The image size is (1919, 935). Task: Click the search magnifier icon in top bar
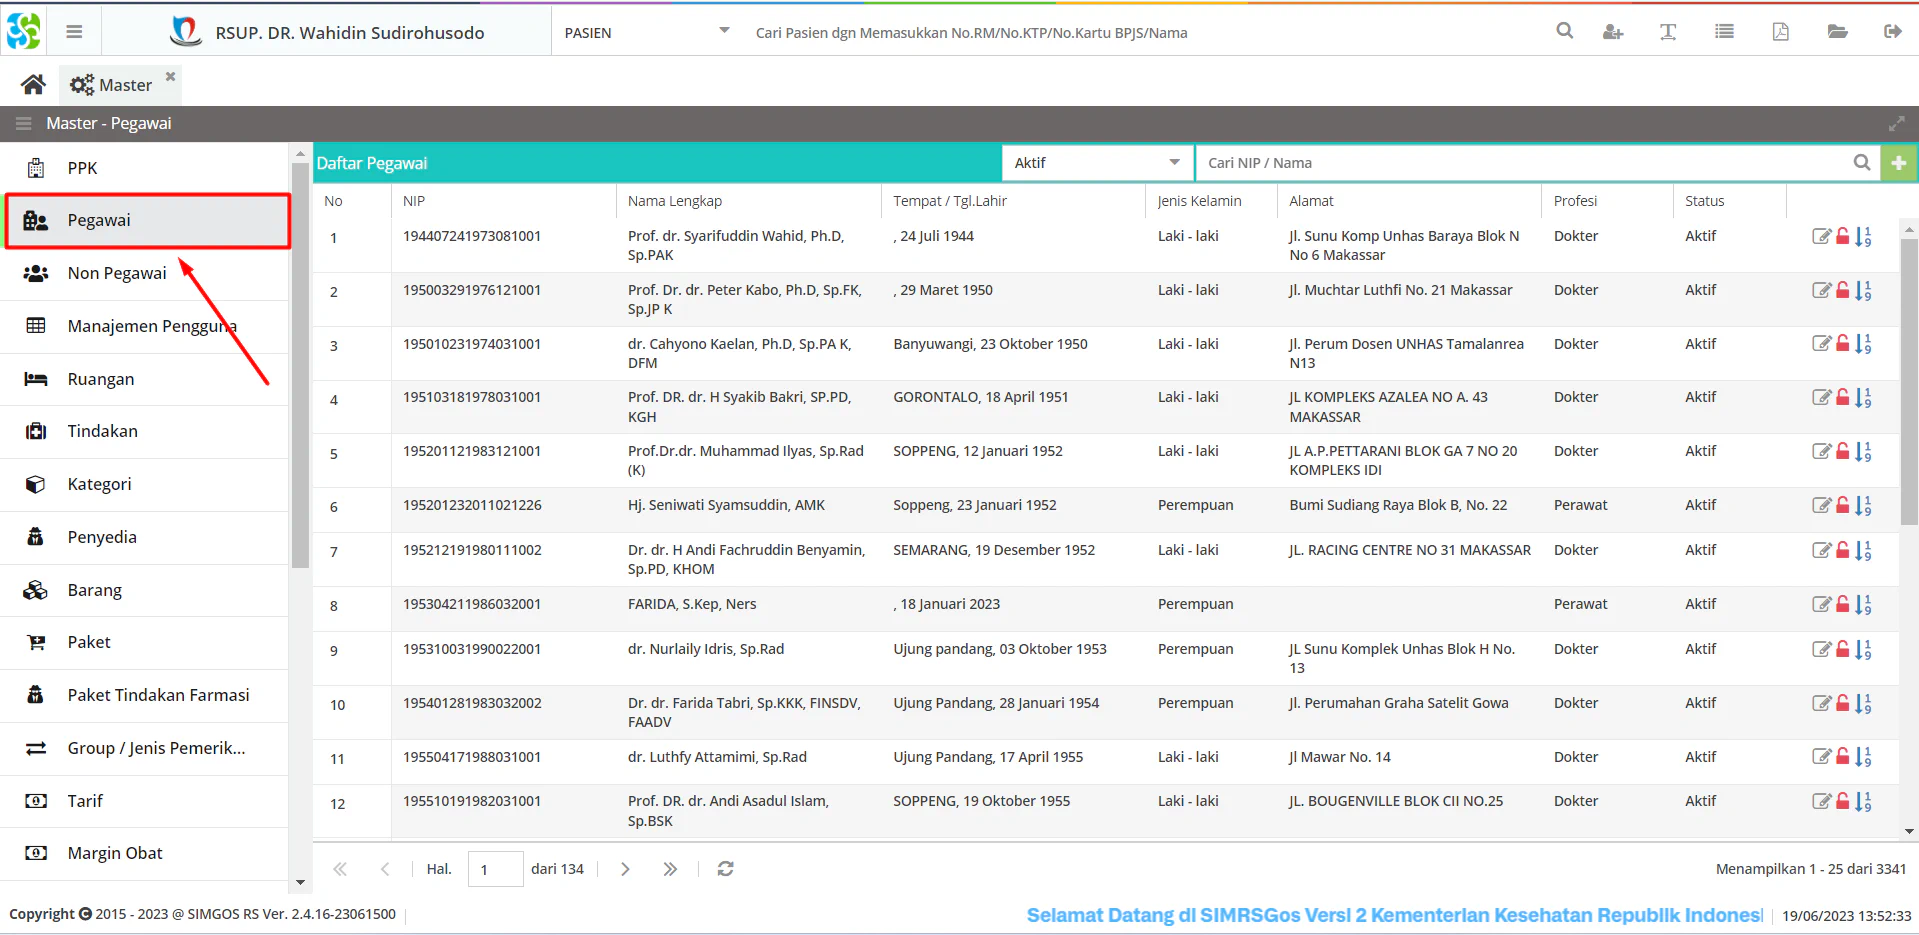coord(1565,31)
